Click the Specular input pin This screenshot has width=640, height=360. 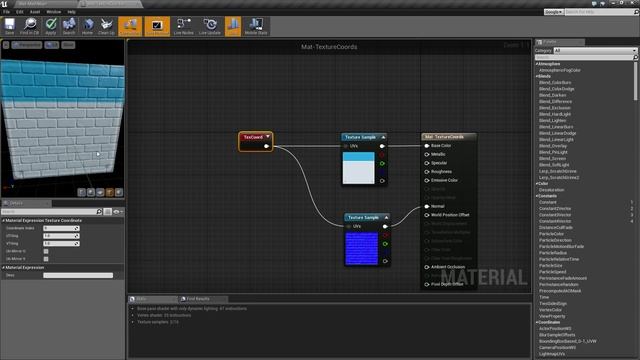pyautogui.click(x=427, y=163)
